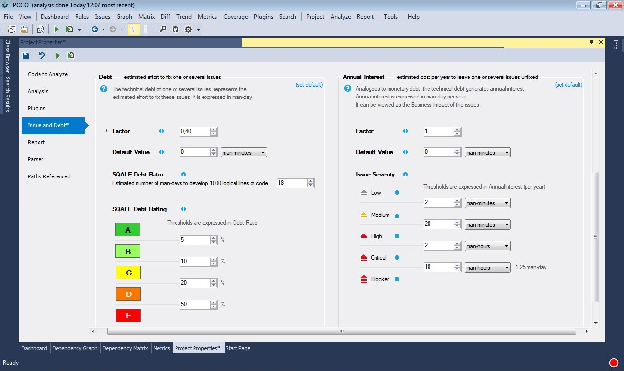Click Run Analysis and Build Report icon in main toolbar
Viewport: 624px width, 371px height.
pos(69,29)
